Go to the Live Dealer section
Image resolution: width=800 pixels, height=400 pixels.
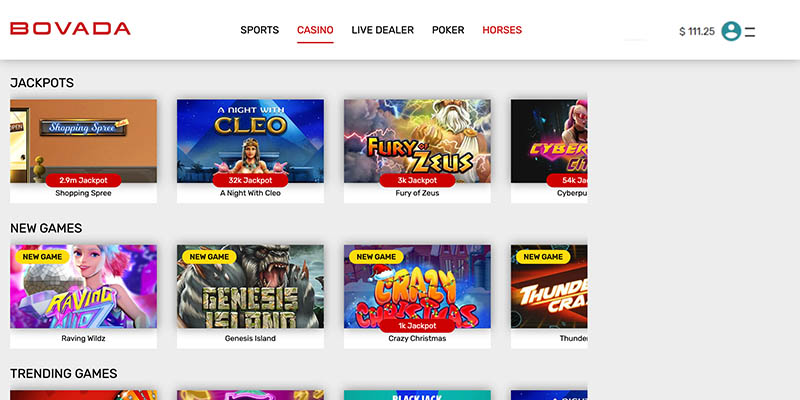tap(383, 30)
